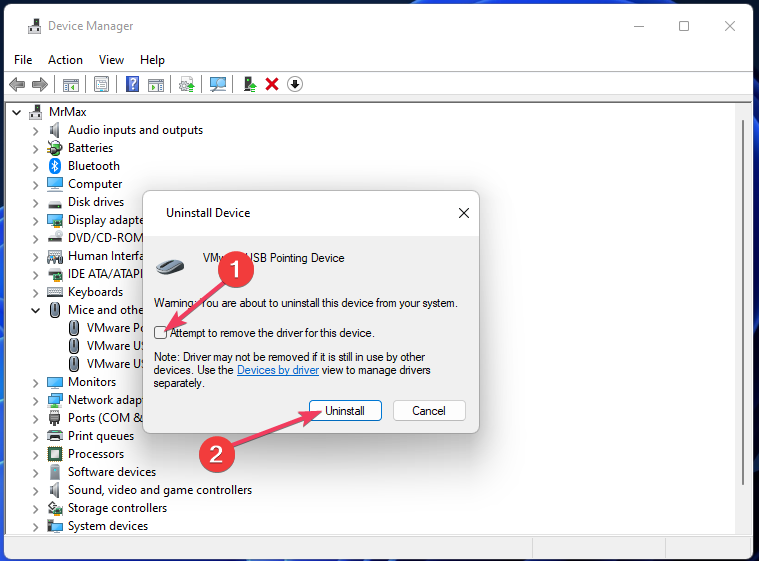This screenshot has width=759, height=561.
Task: Collapse Mice and other pointing devices
Action: click(35, 310)
